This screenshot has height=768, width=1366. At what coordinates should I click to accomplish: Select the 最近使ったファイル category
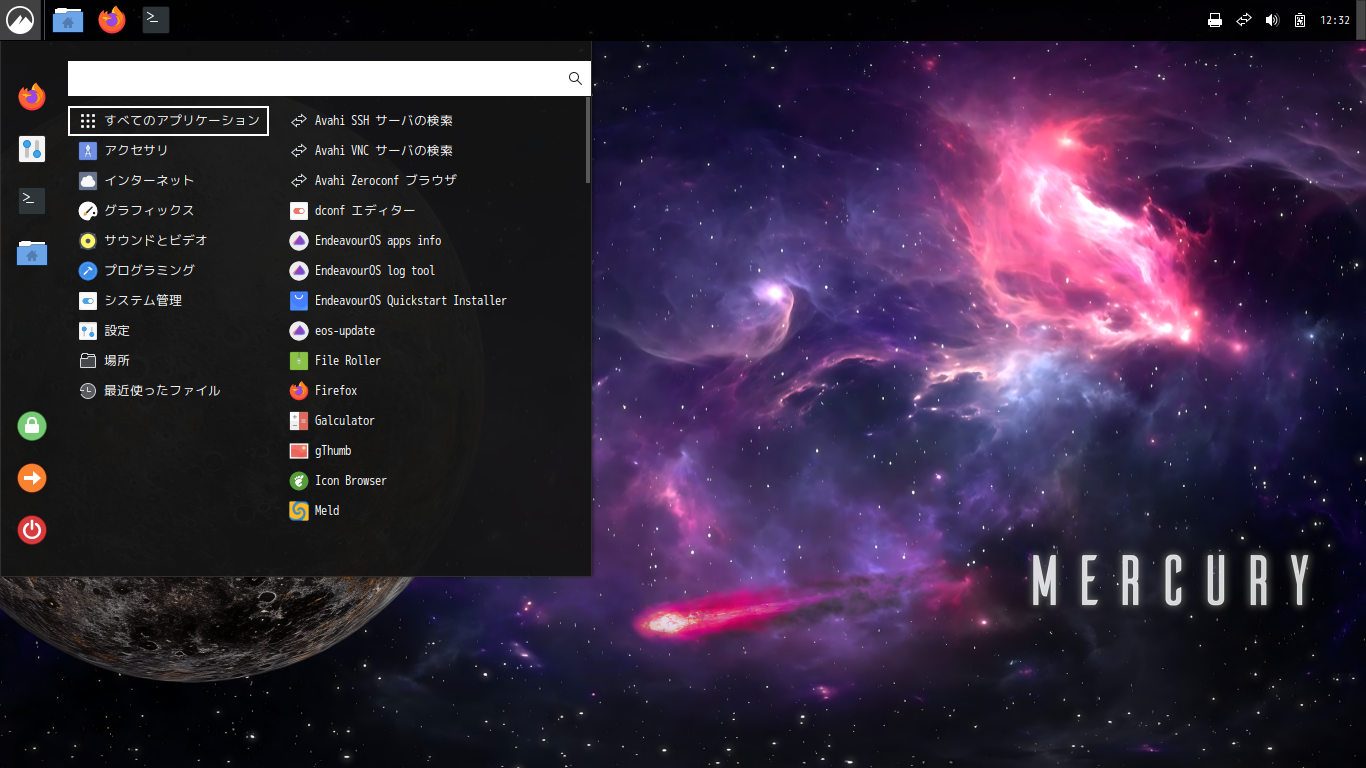point(168,390)
